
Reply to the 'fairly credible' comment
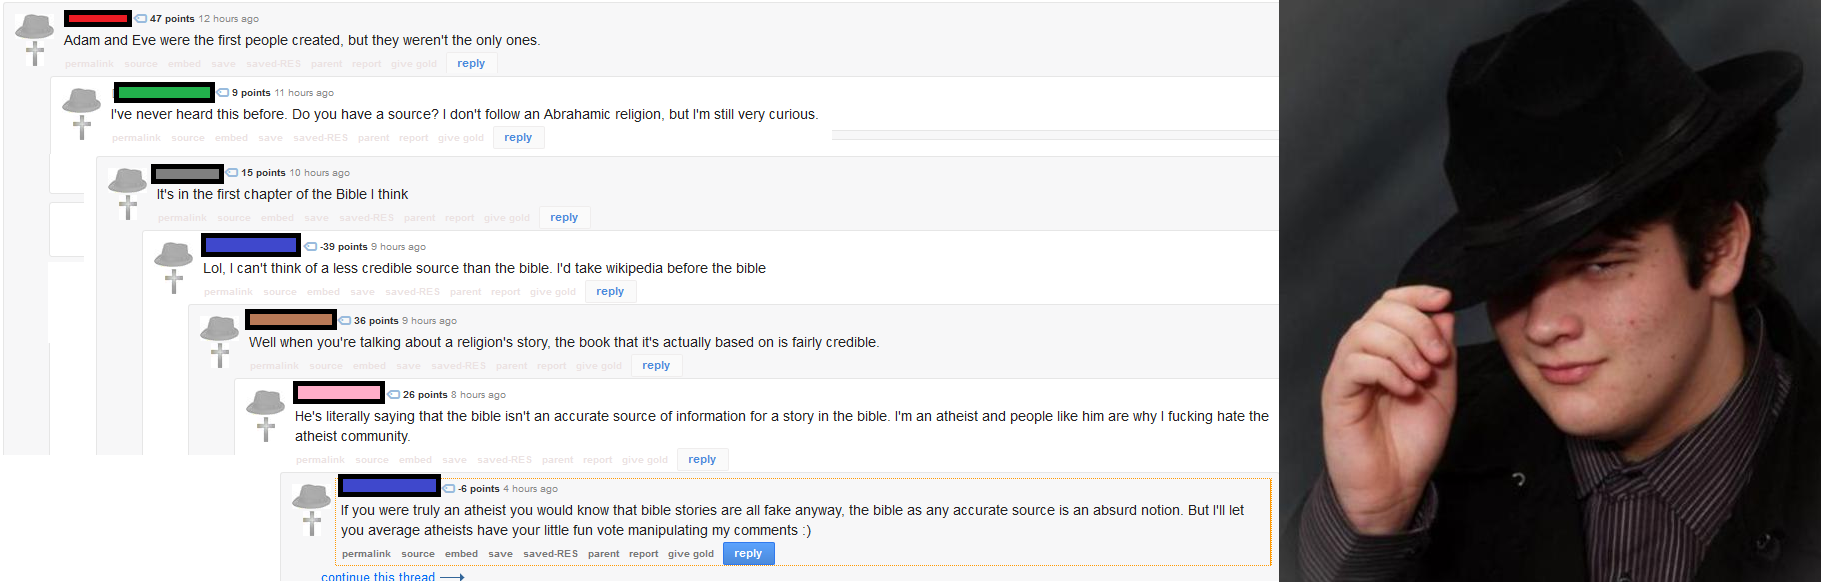(656, 366)
